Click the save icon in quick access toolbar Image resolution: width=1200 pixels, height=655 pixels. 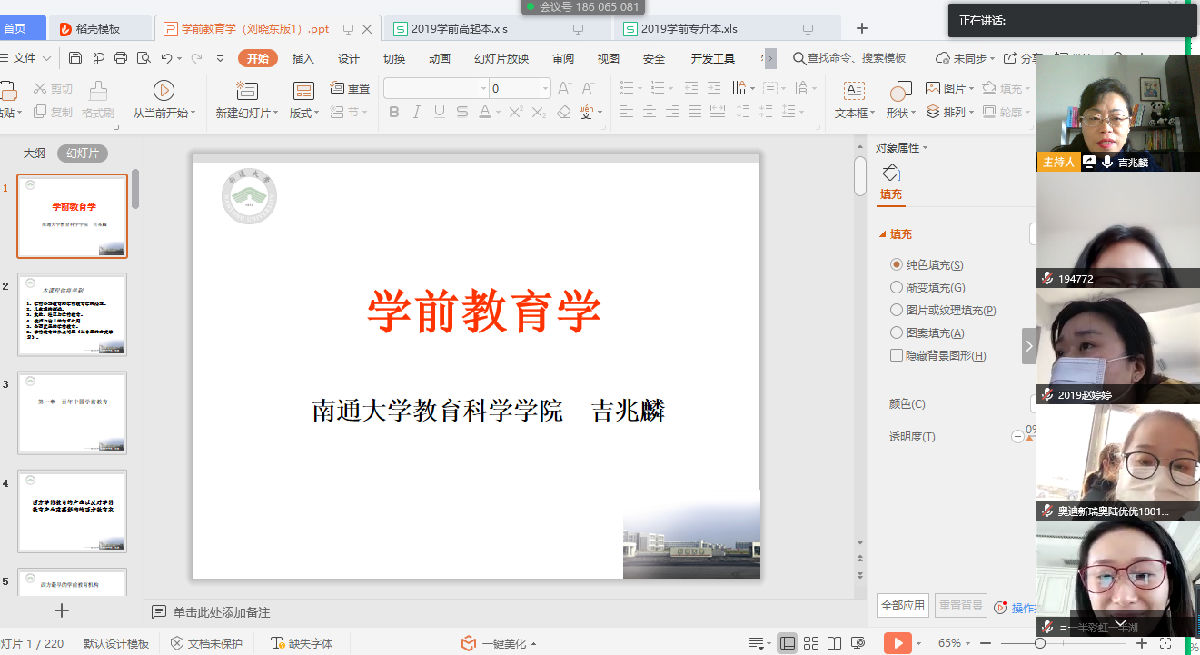(75, 58)
